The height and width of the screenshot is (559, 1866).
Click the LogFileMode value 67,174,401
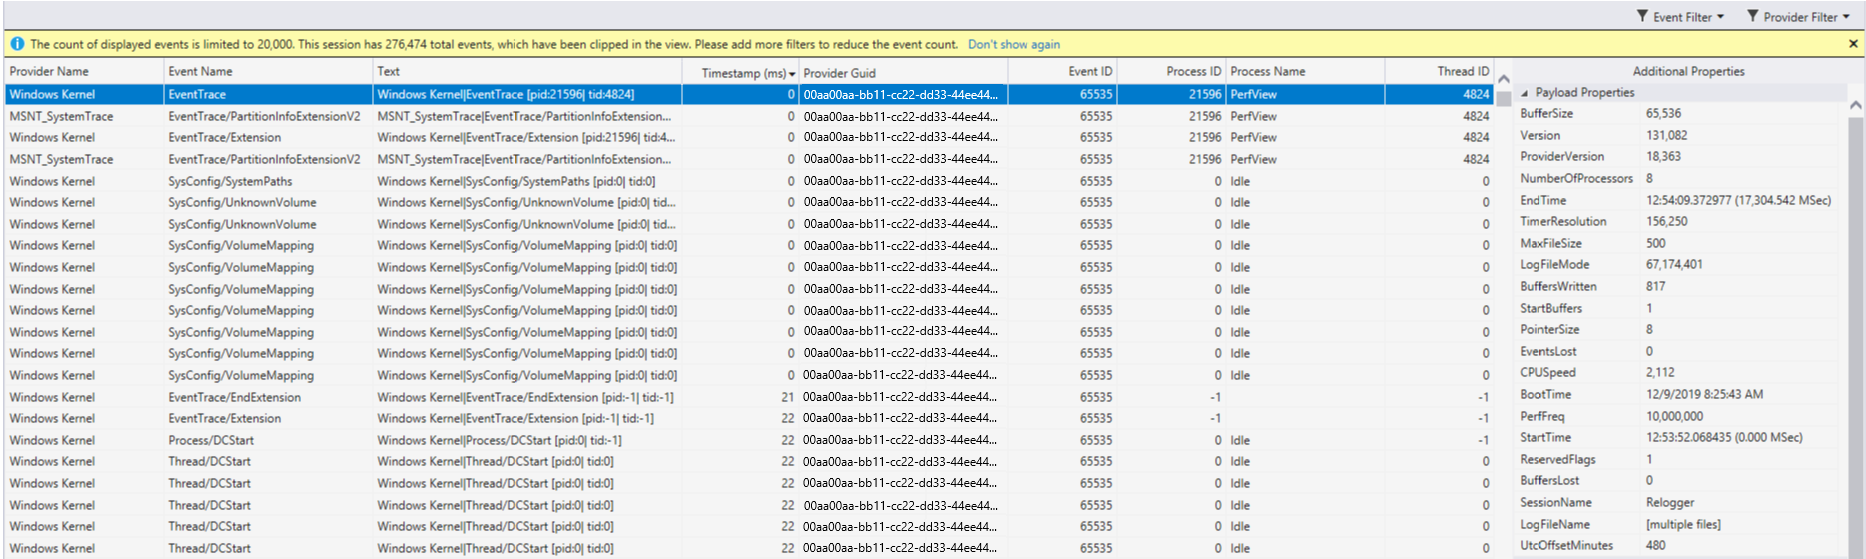(1674, 265)
